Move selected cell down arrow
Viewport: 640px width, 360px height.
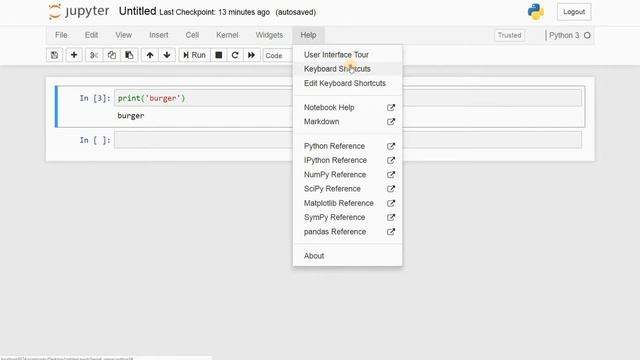click(x=167, y=55)
